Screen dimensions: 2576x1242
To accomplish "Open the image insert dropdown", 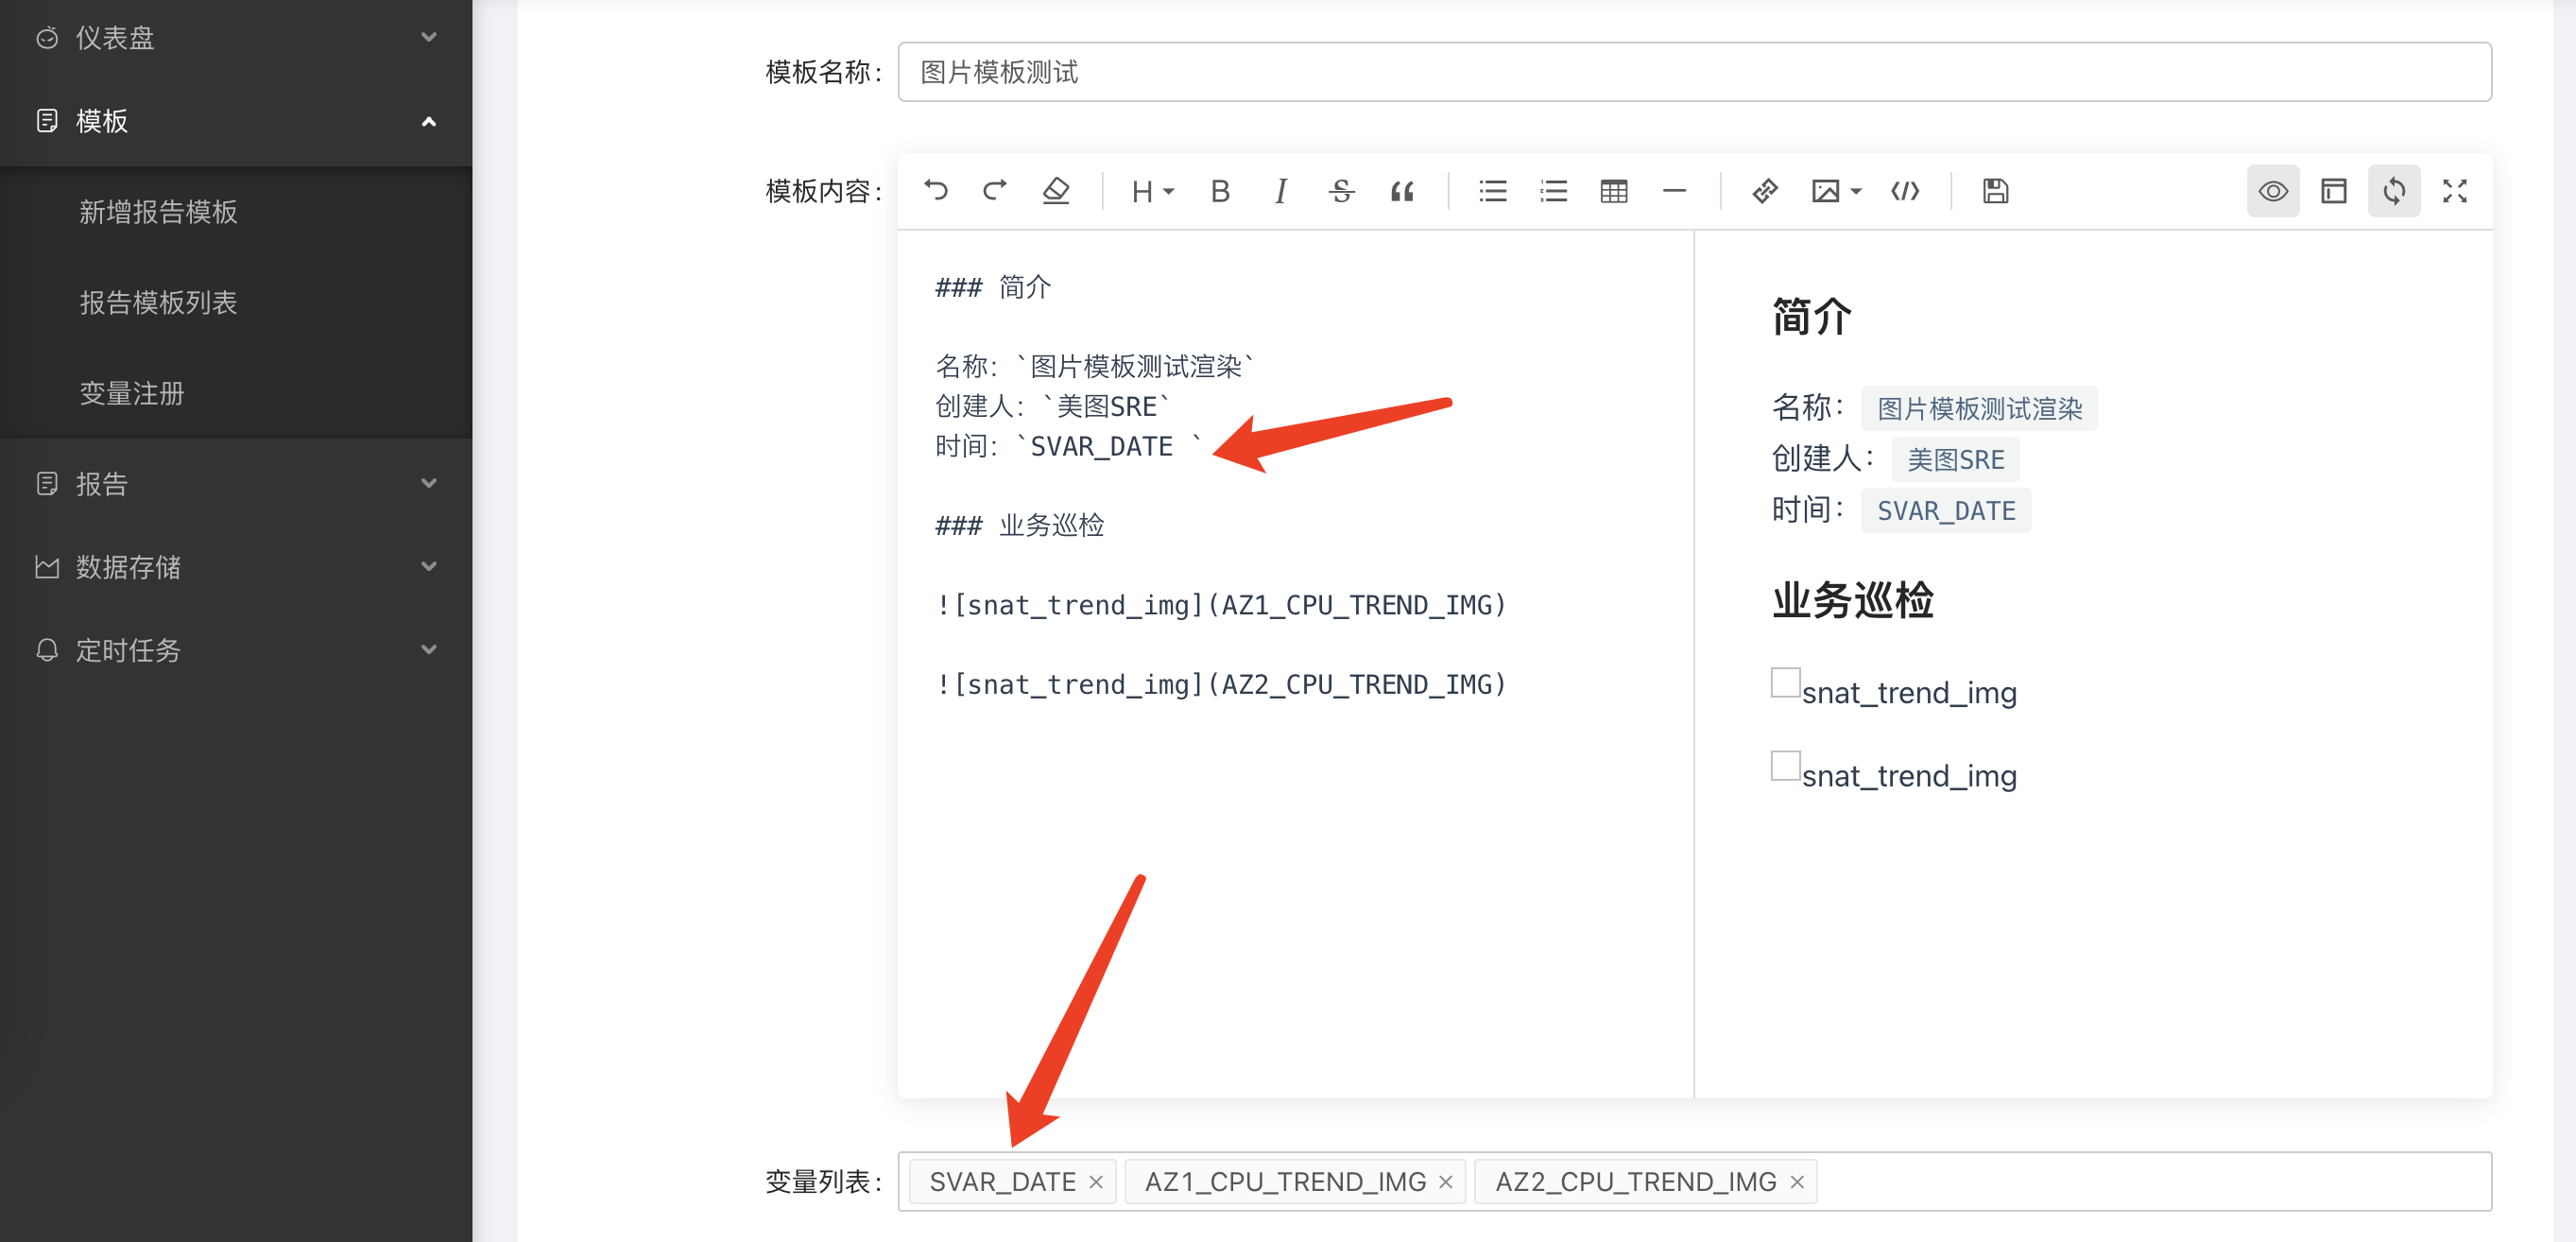I will pyautogui.click(x=1835, y=190).
